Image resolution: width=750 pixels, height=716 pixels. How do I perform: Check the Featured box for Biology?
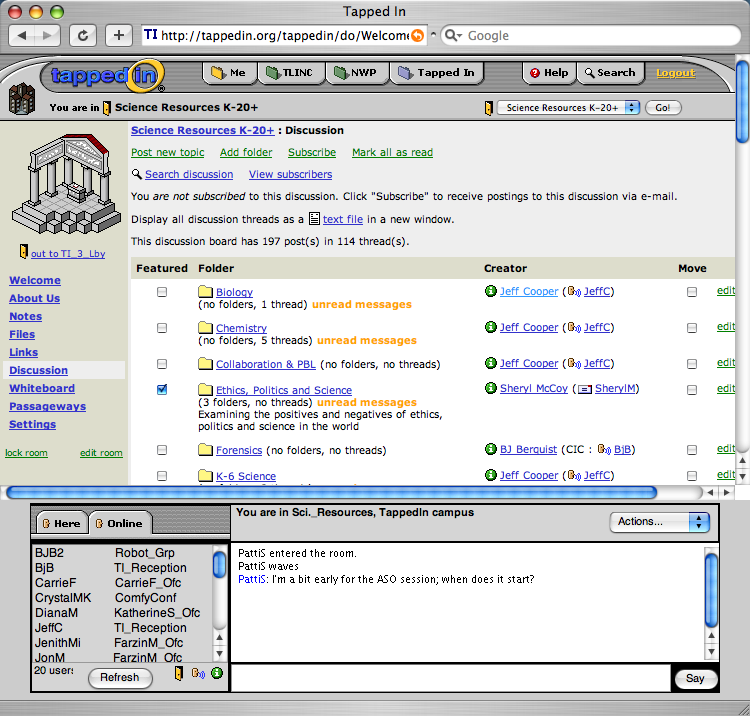(x=162, y=292)
